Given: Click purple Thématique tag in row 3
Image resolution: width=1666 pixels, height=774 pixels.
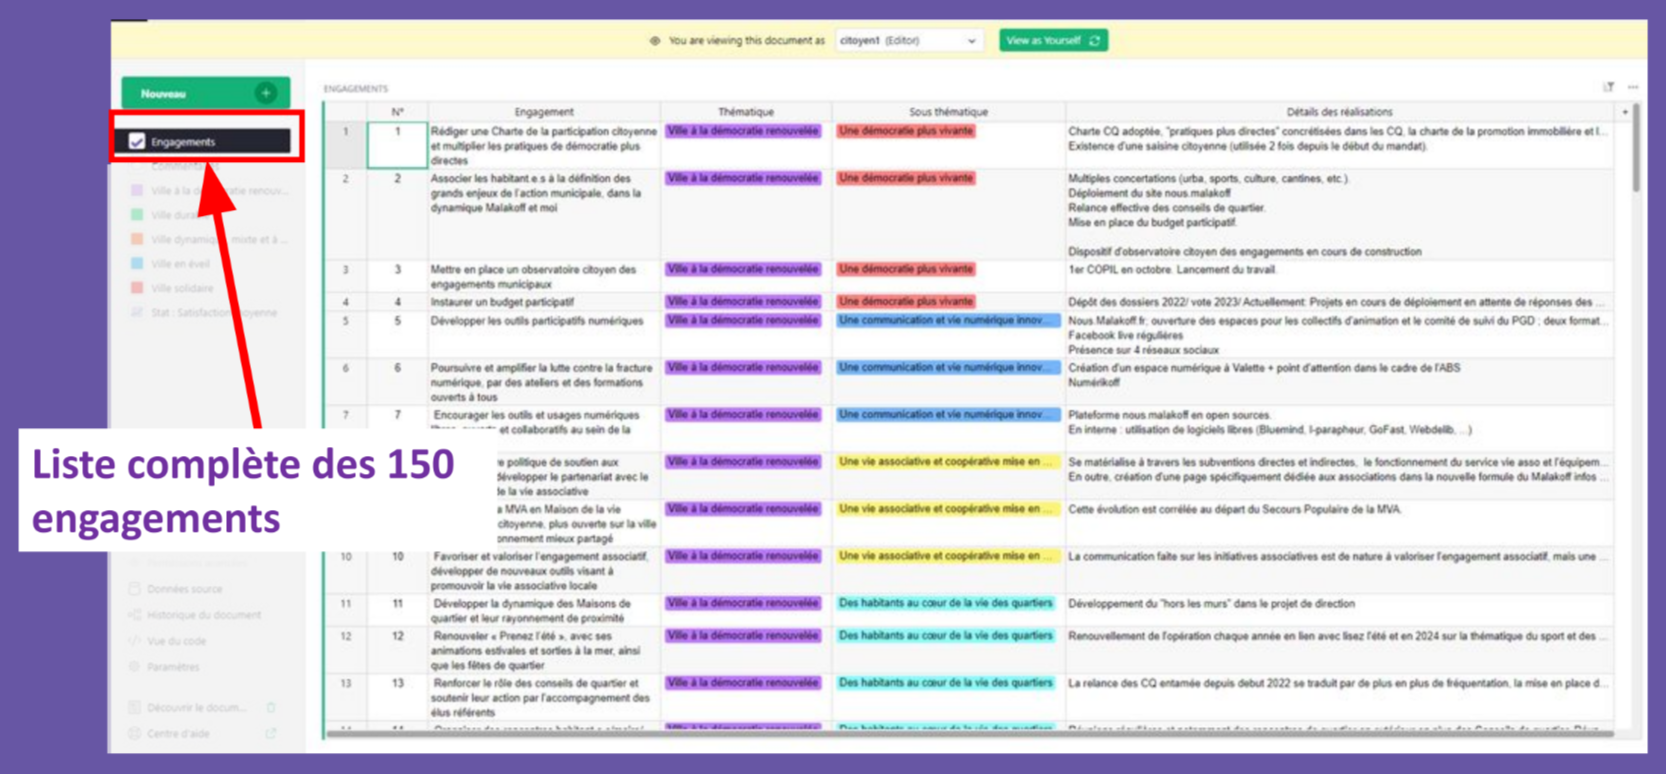Looking at the screenshot, I should point(743,269).
